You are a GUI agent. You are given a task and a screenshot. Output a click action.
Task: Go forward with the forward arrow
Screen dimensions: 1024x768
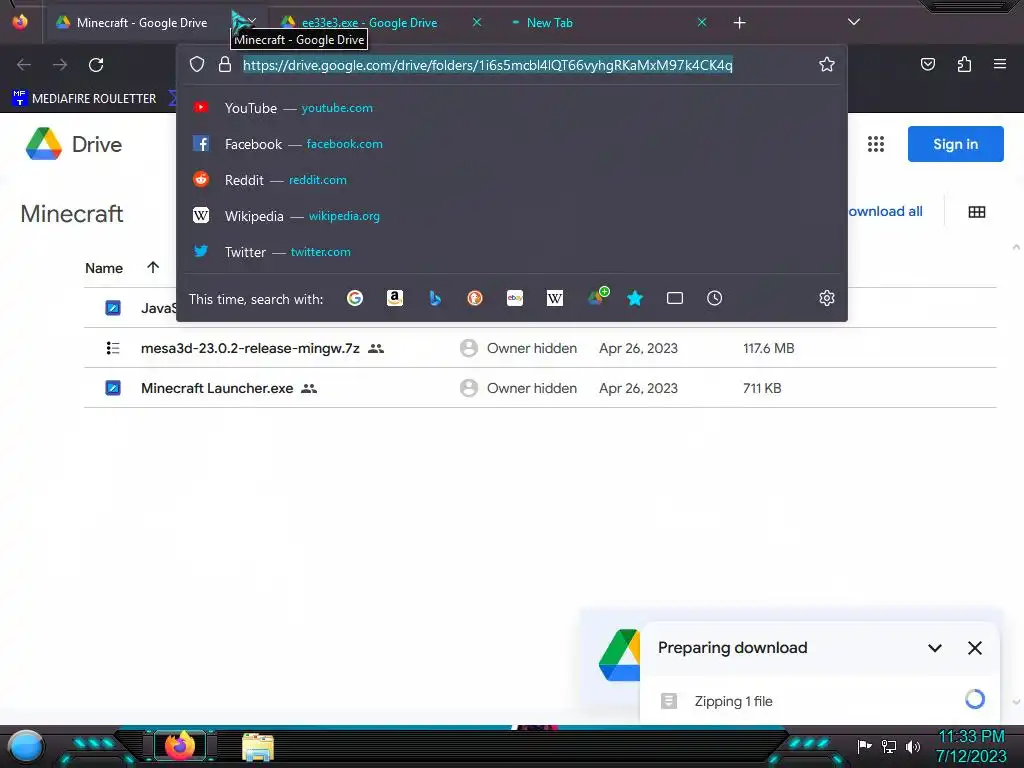coord(60,65)
